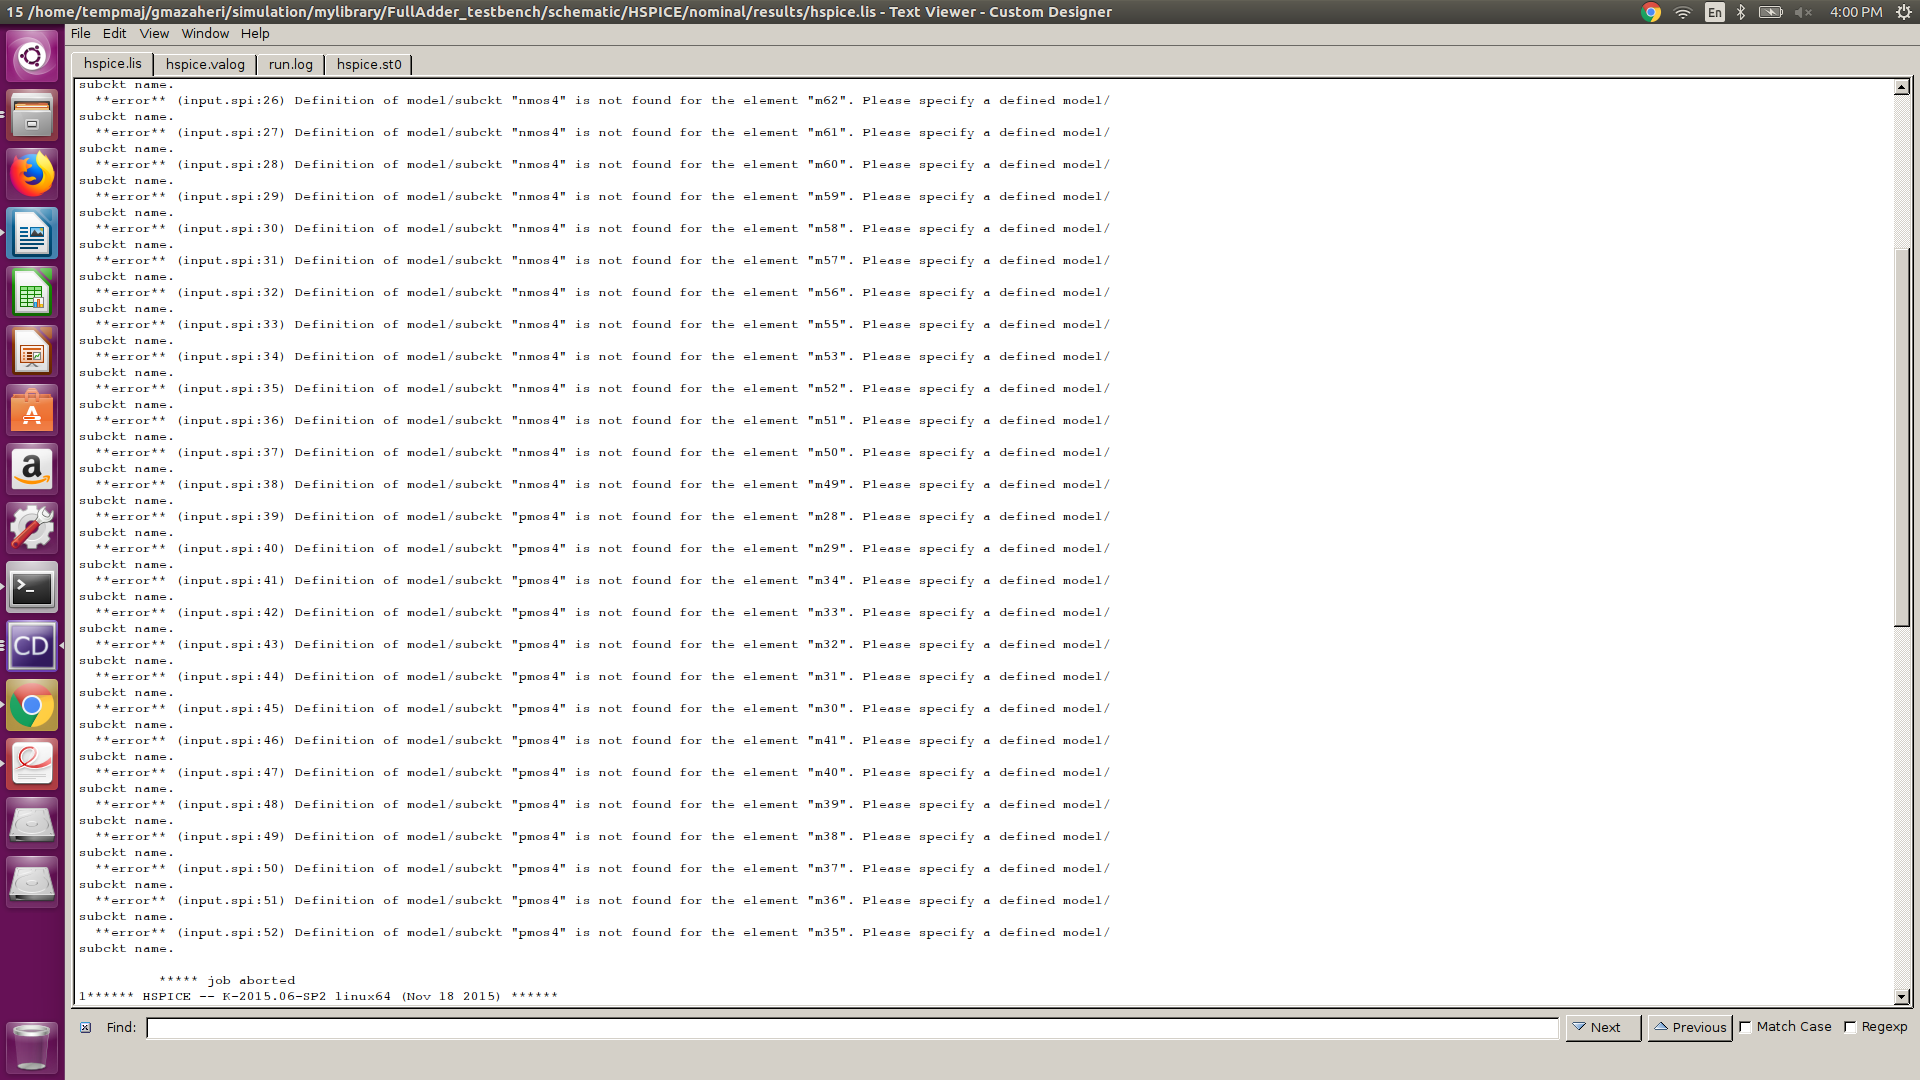Open Custom Designer launcher icon

pos(31,646)
